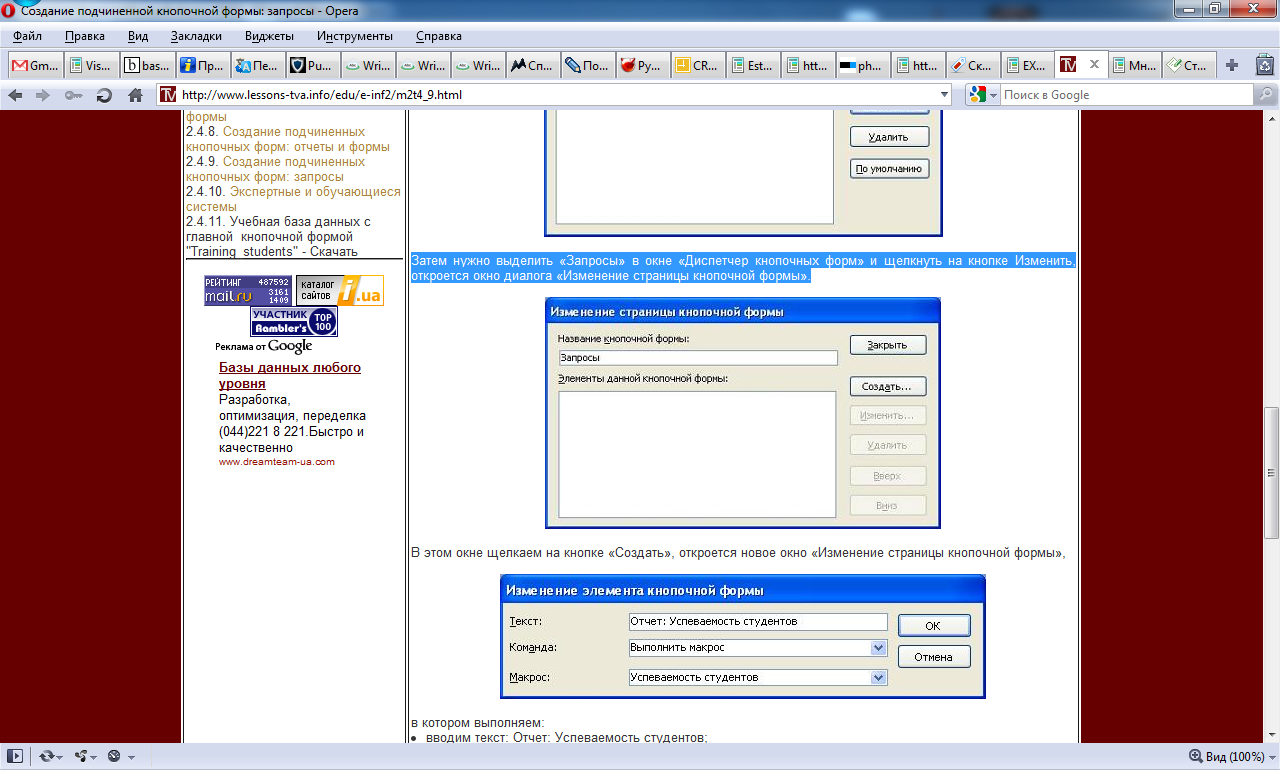Click the Реклама от Google label
Screen dimensions: 1280x770
pos(264,346)
